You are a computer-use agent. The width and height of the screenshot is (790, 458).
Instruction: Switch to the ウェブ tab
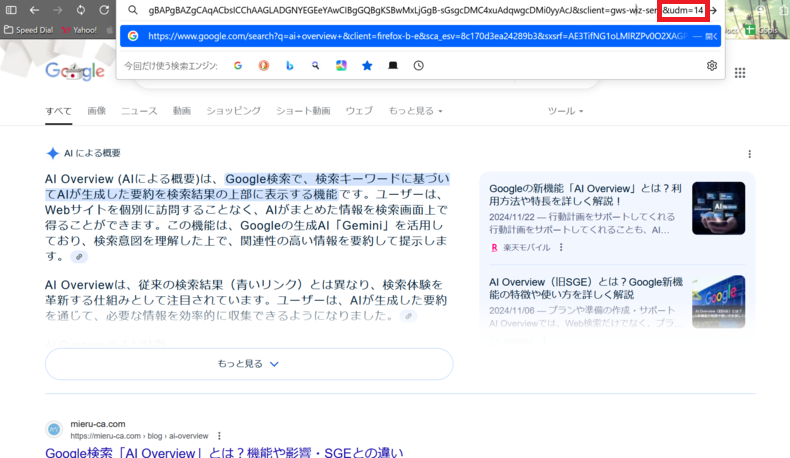[359, 111]
